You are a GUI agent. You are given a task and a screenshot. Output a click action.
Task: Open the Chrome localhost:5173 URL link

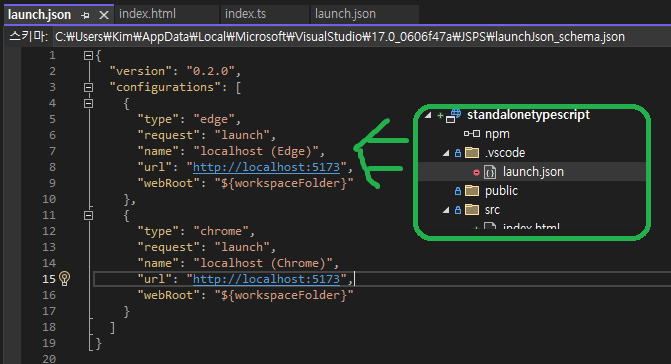(x=266, y=279)
